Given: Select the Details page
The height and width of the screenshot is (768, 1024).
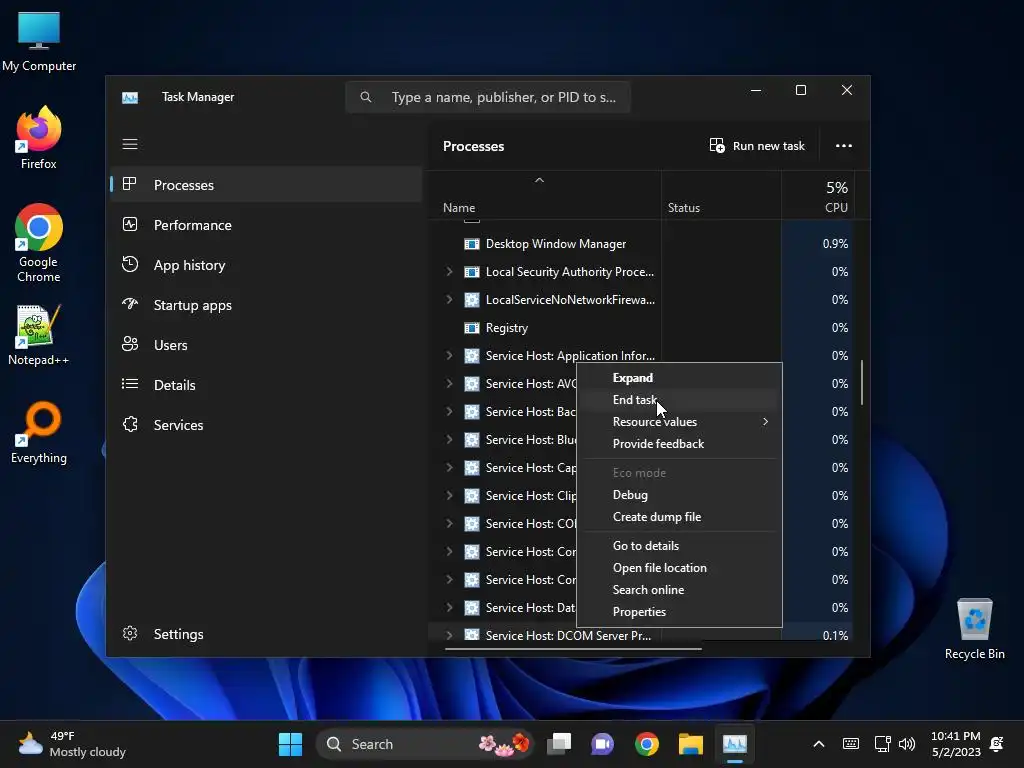Looking at the screenshot, I should click(266, 385).
